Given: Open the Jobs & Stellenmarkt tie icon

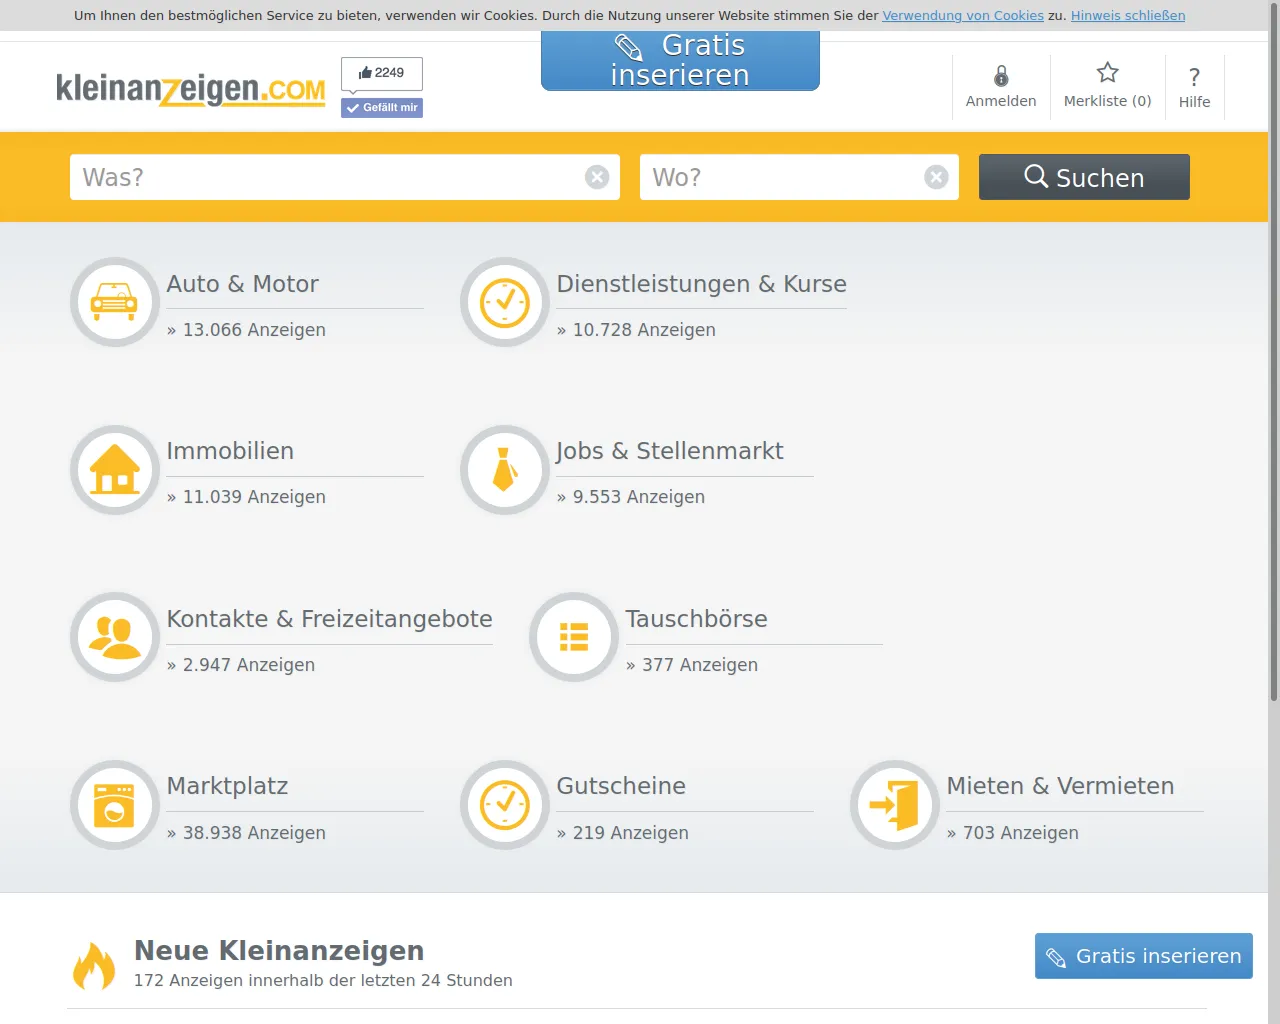Looking at the screenshot, I should (x=505, y=470).
